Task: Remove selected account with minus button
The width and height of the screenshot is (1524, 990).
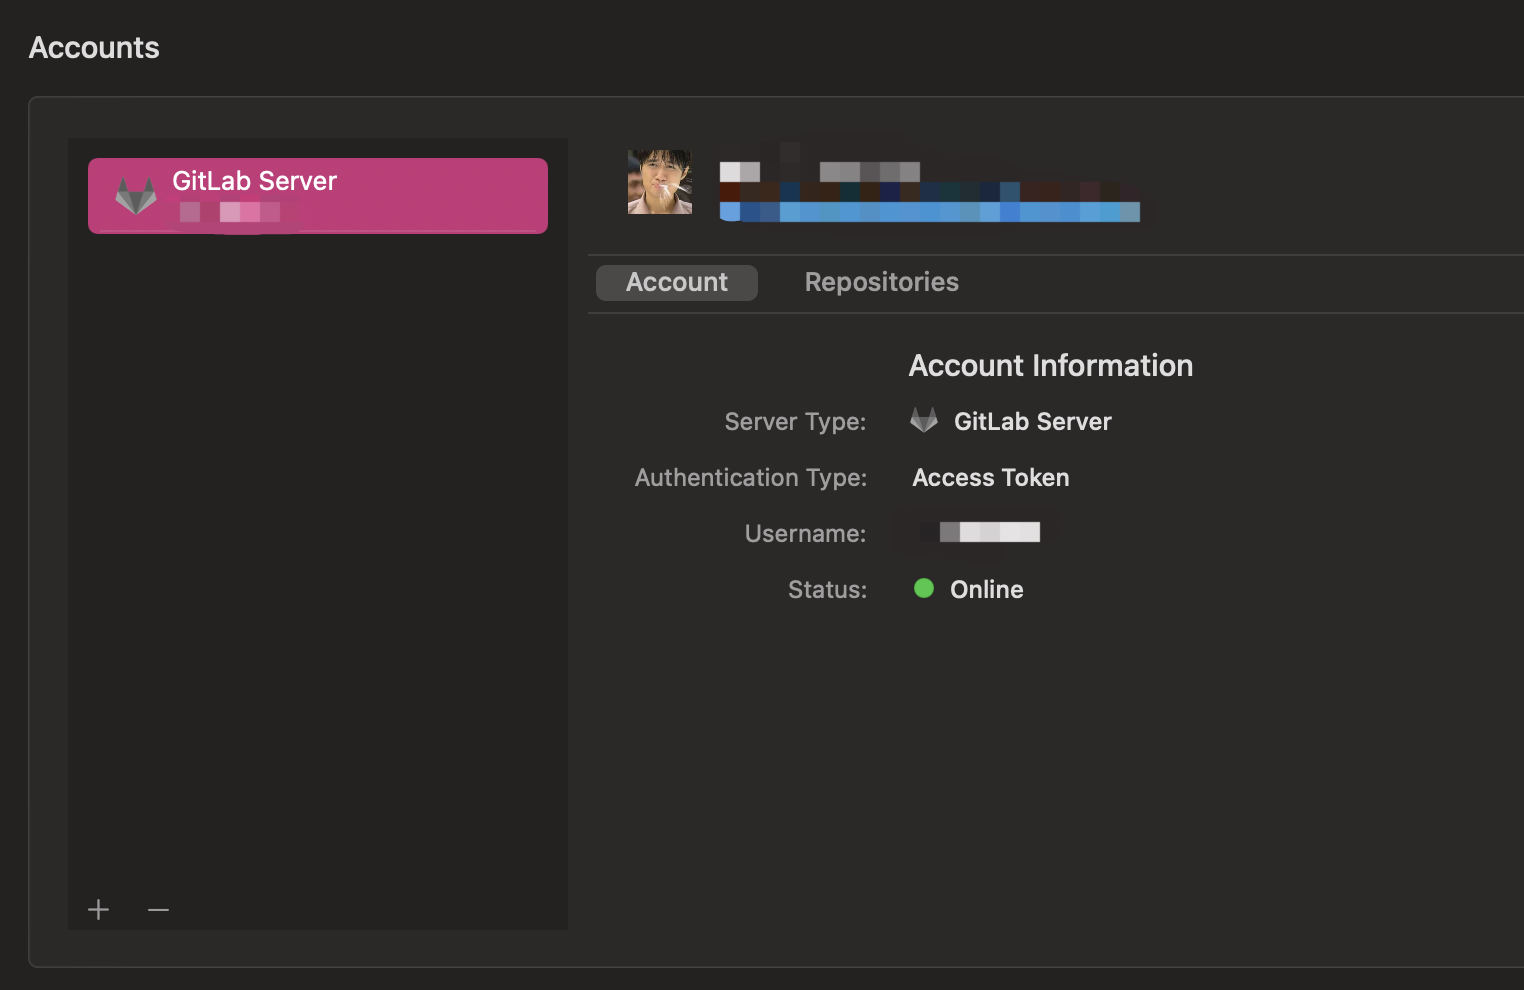Action: (x=158, y=909)
